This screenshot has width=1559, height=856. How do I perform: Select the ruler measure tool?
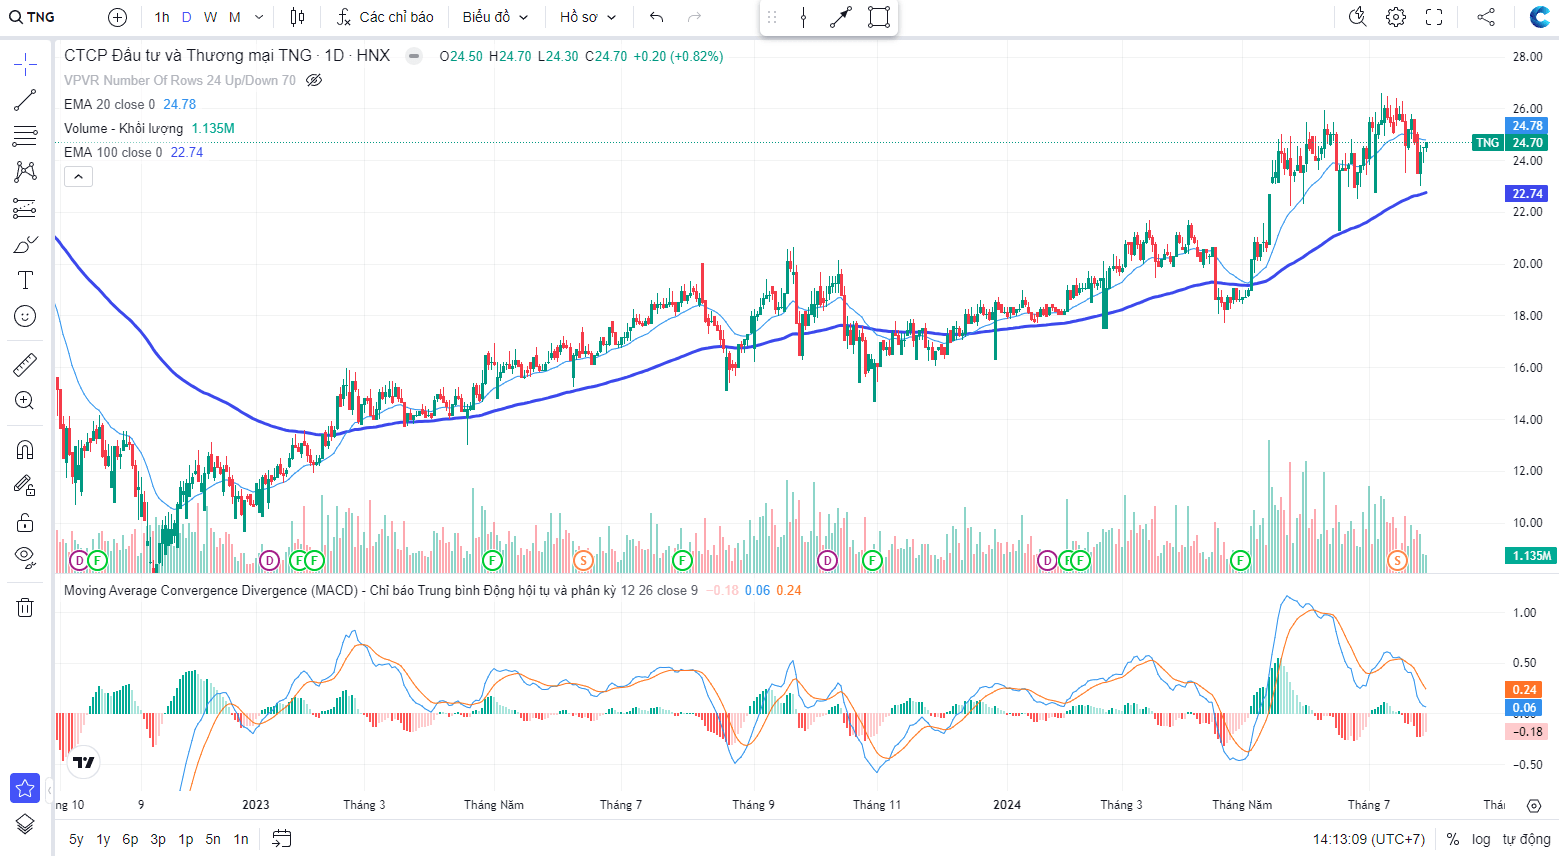click(25, 365)
